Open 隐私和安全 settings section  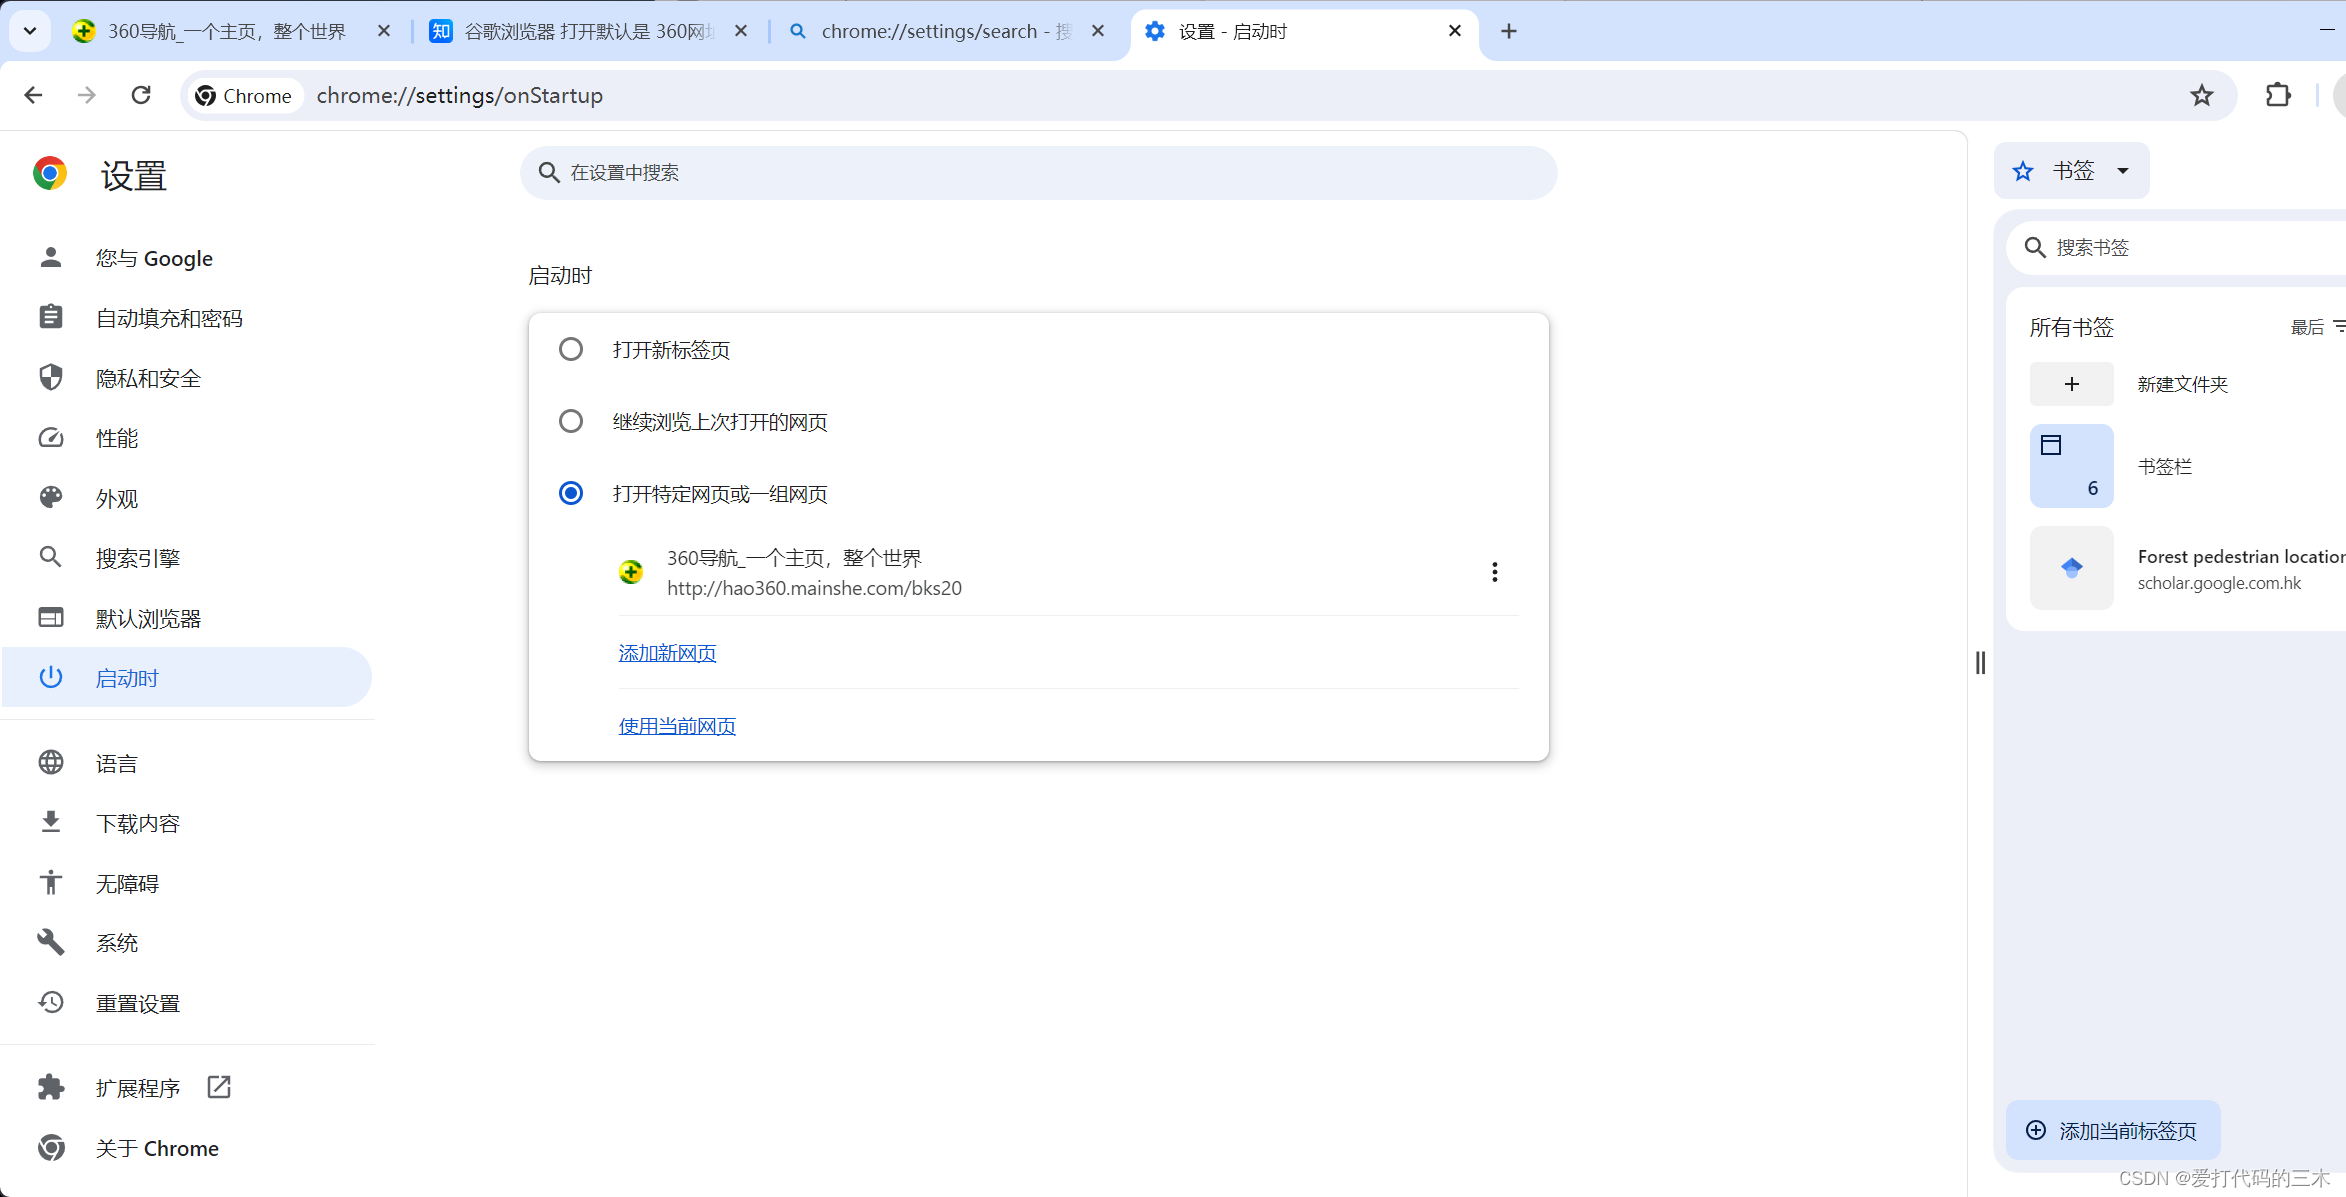(148, 378)
